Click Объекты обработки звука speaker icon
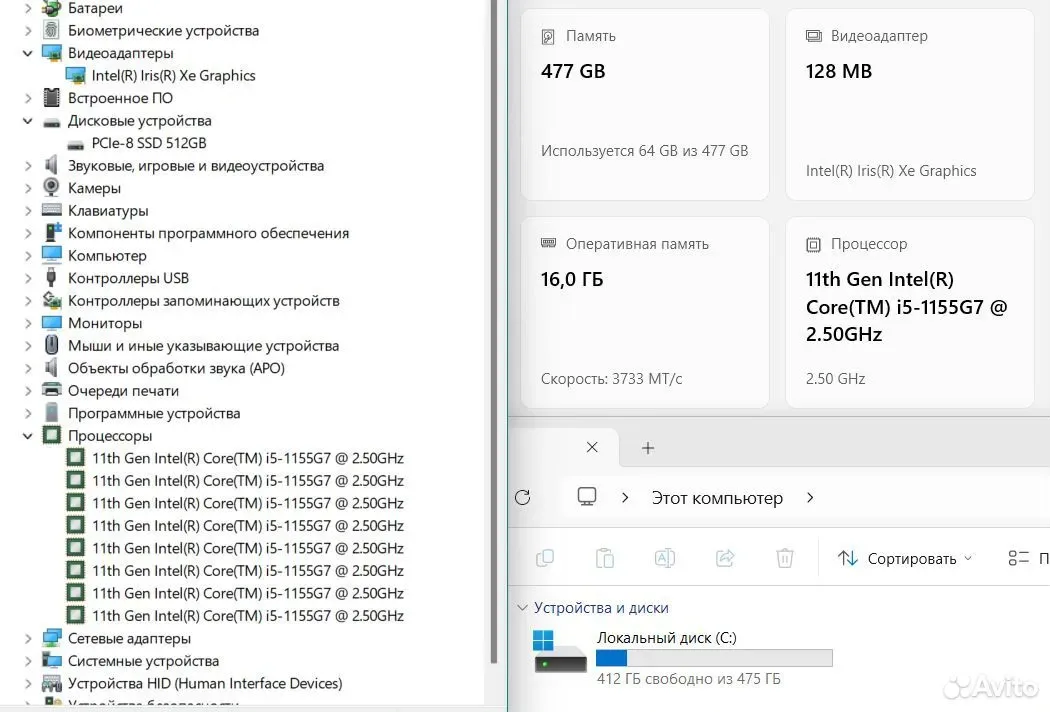This screenshot has height=712, width=1050. (x=52, y=368)
